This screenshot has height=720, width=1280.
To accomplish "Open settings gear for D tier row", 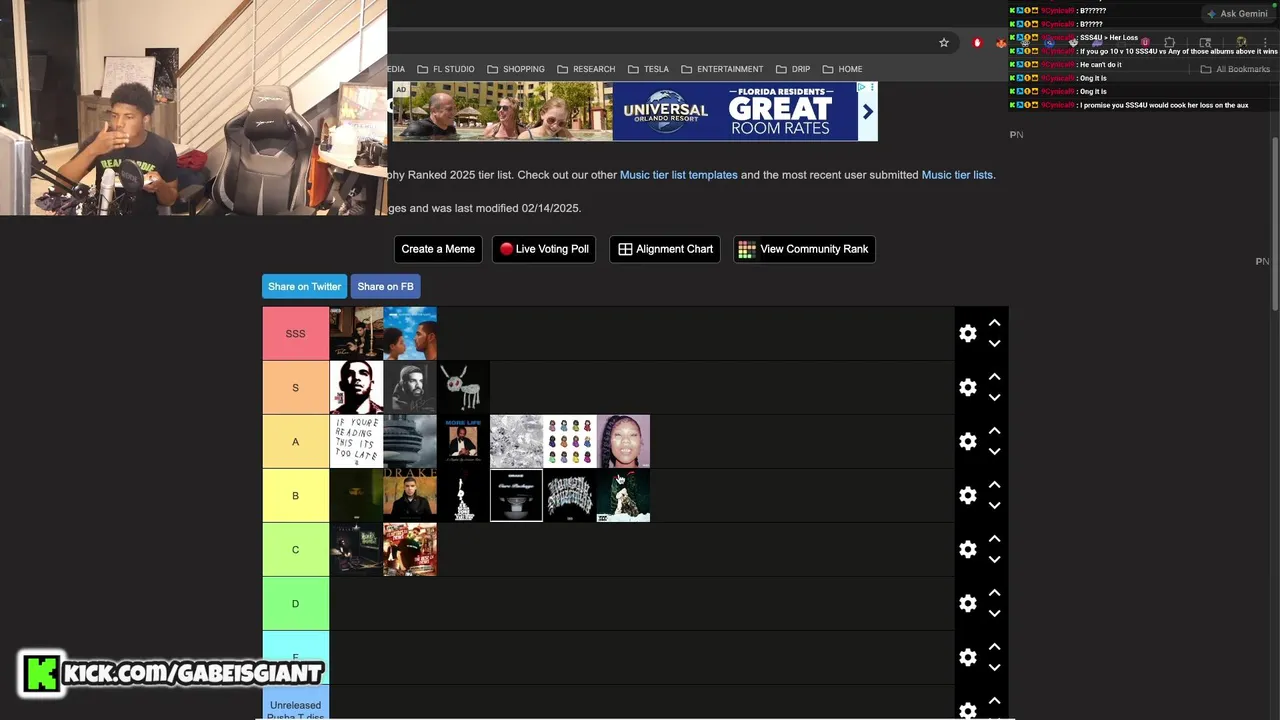I will click(x=967, y=603).
